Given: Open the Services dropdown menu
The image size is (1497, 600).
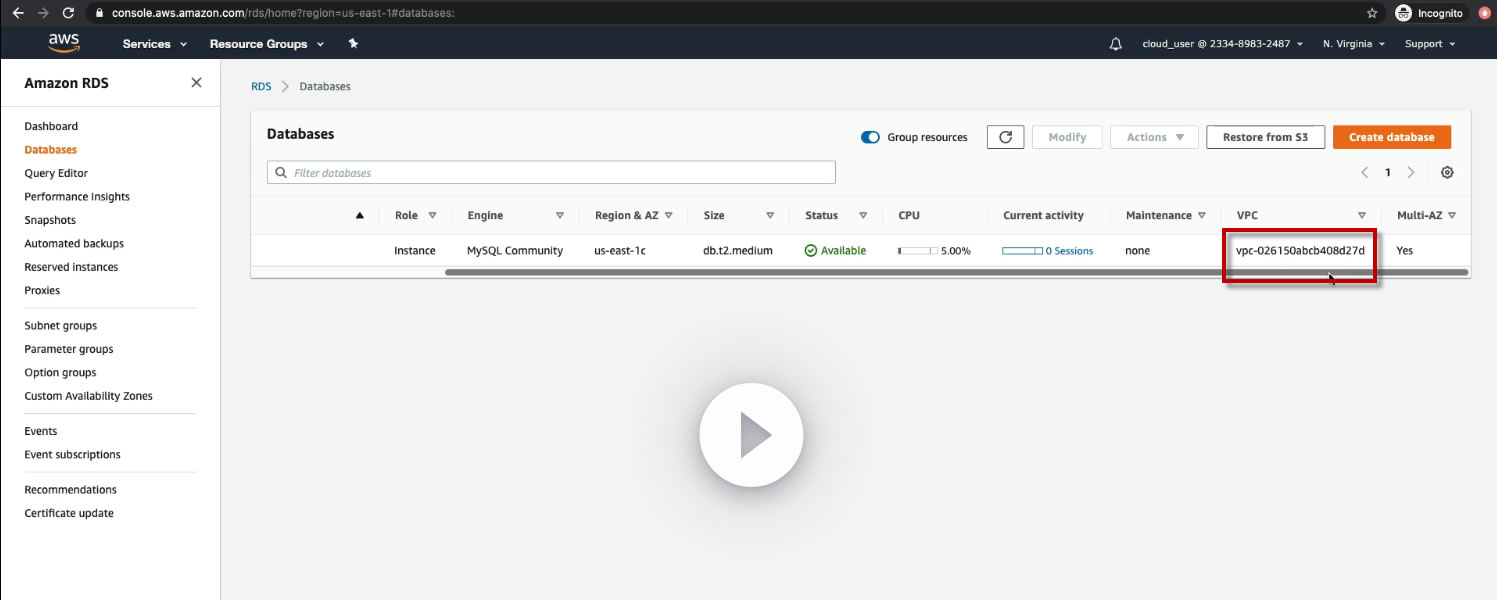Looking at the screenshot, I should [x=155, y=44].
